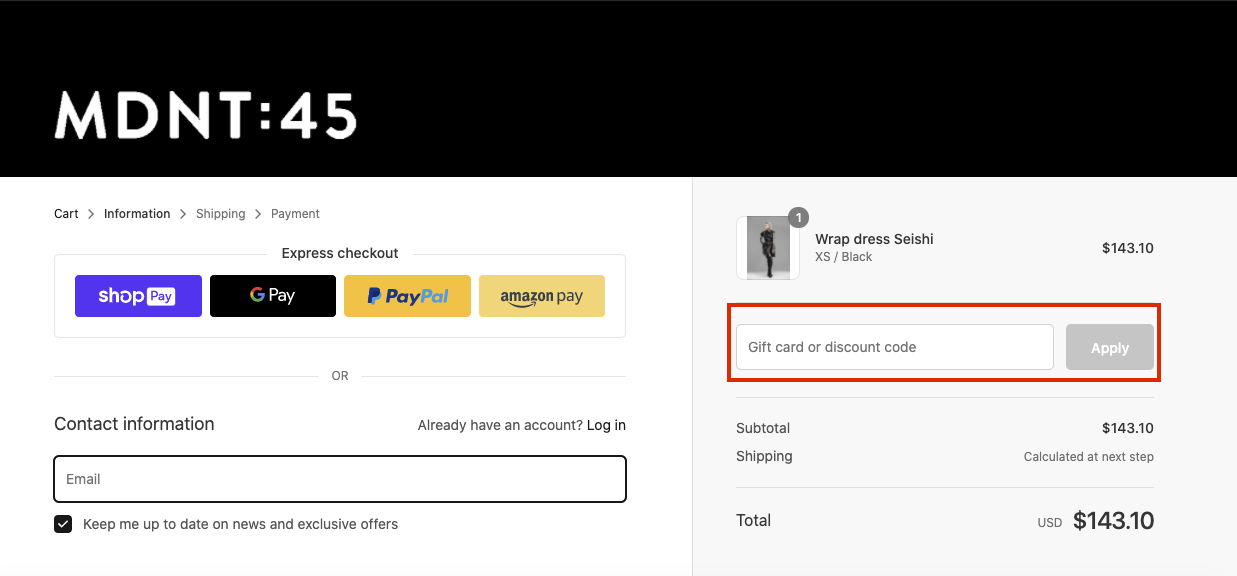The height and width of the screenshot is (576, 1237).
Task: Uncheck the news and exclusive offers checkbox
Action: [x=63, y=524]
